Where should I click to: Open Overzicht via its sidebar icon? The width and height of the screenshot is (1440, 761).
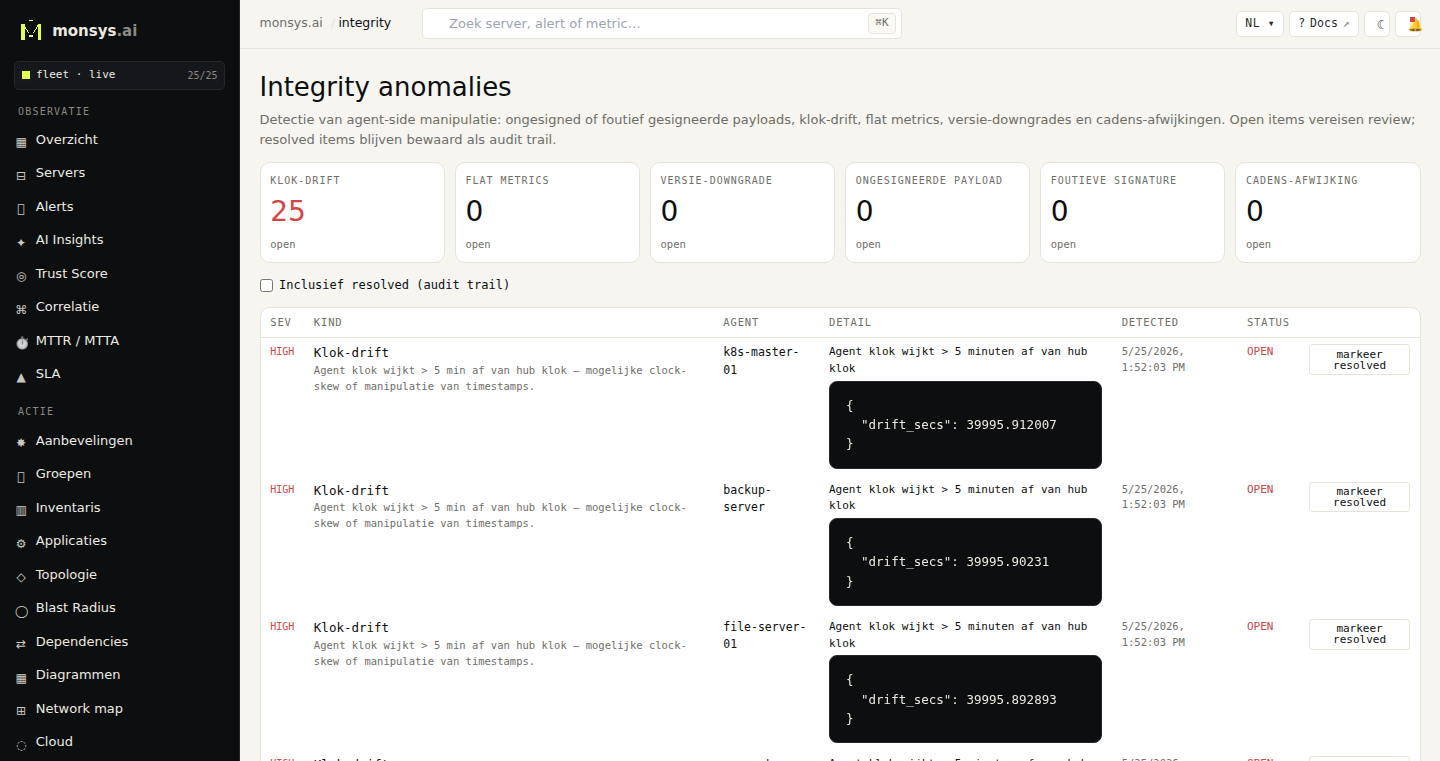(x=22, y=141)
